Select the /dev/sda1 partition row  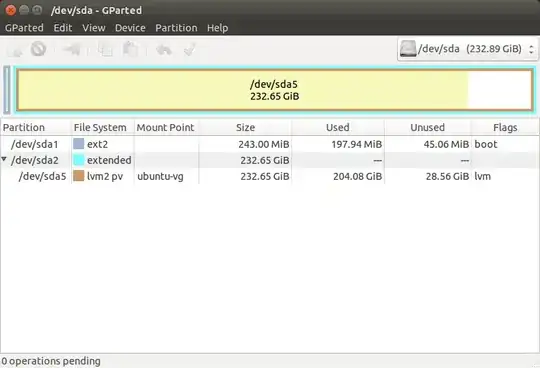[x=270, y=144]
